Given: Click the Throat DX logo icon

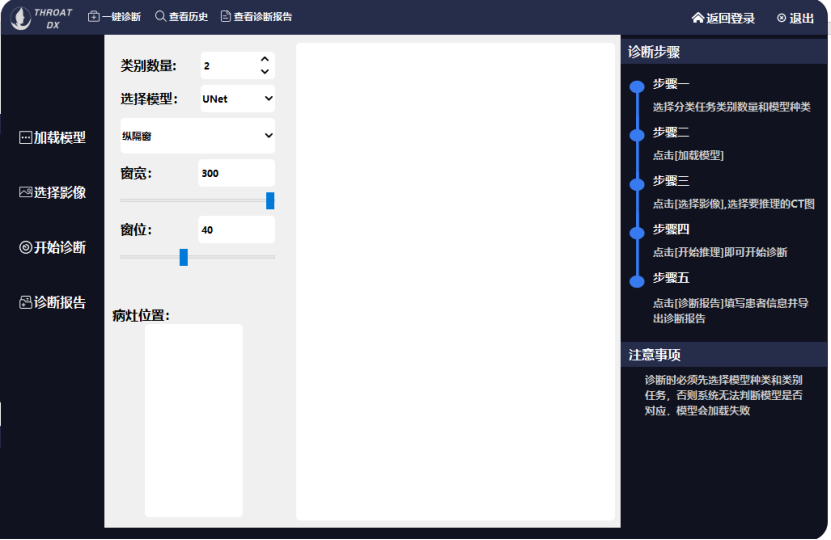Looking at the screenshot, I should pos(21,18).
